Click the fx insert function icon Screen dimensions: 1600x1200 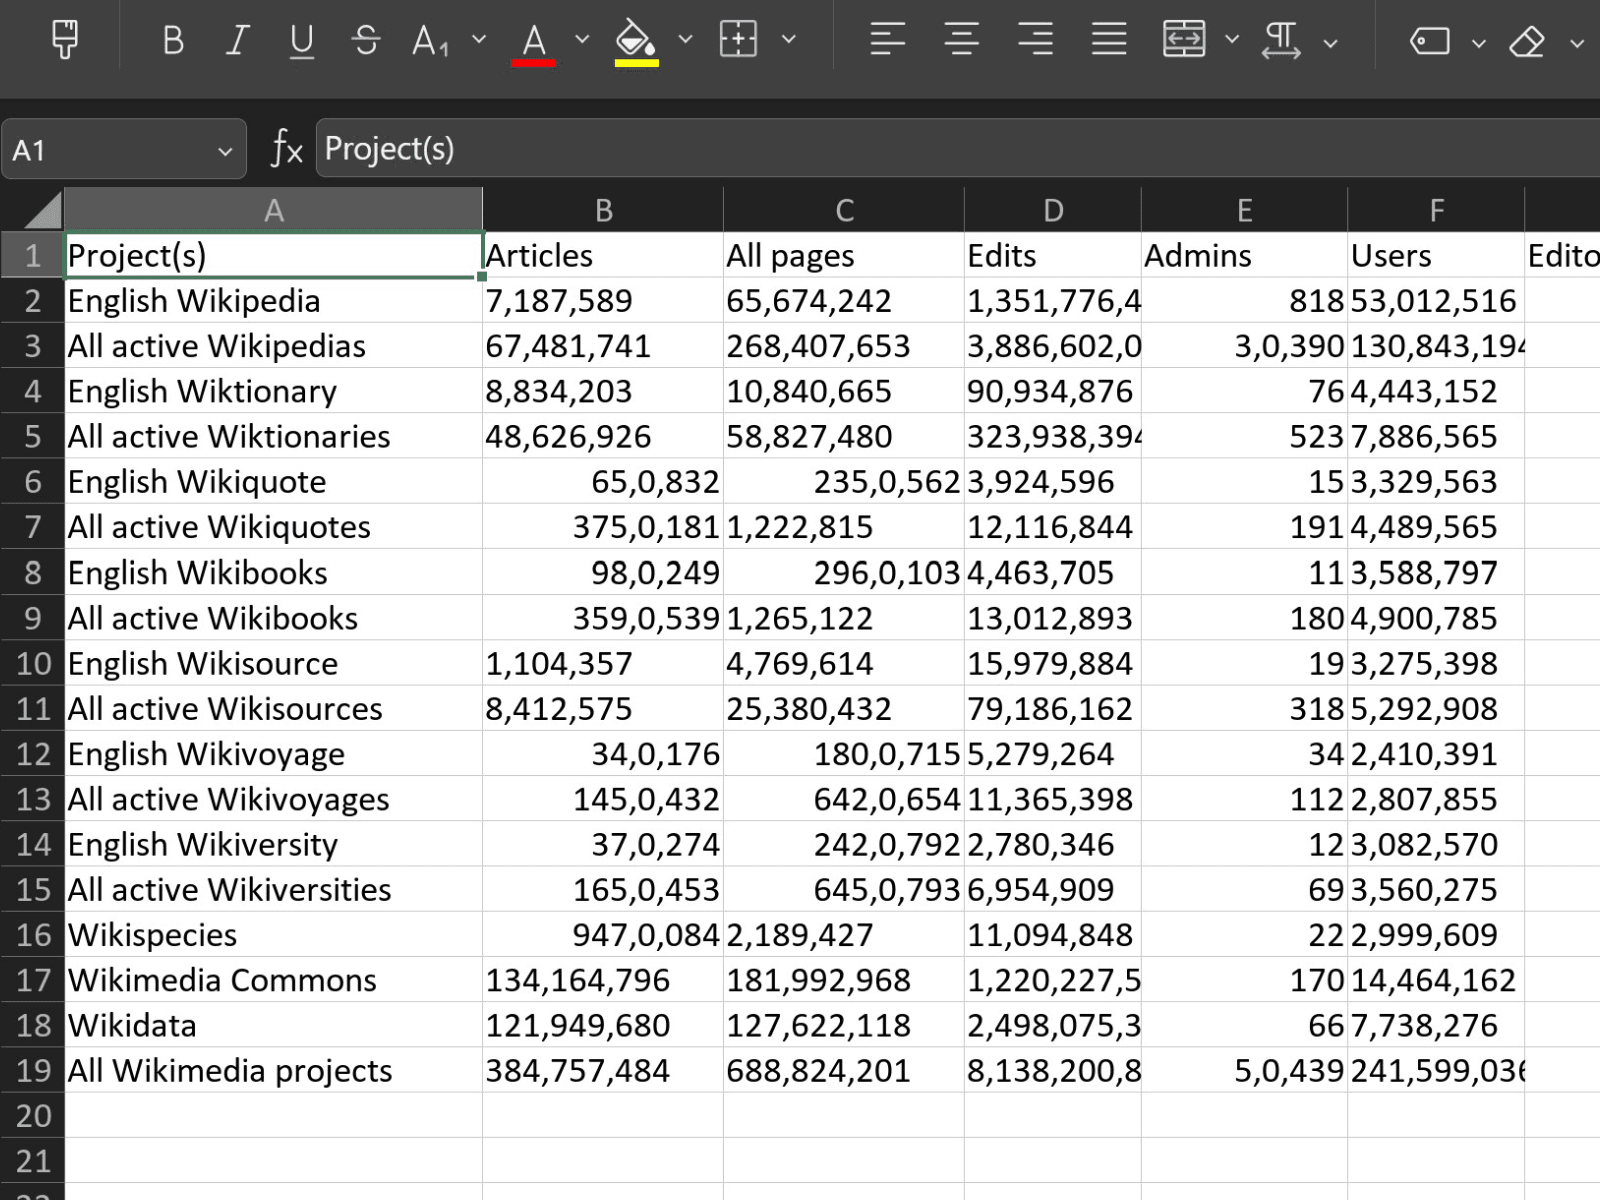(286, 150)
